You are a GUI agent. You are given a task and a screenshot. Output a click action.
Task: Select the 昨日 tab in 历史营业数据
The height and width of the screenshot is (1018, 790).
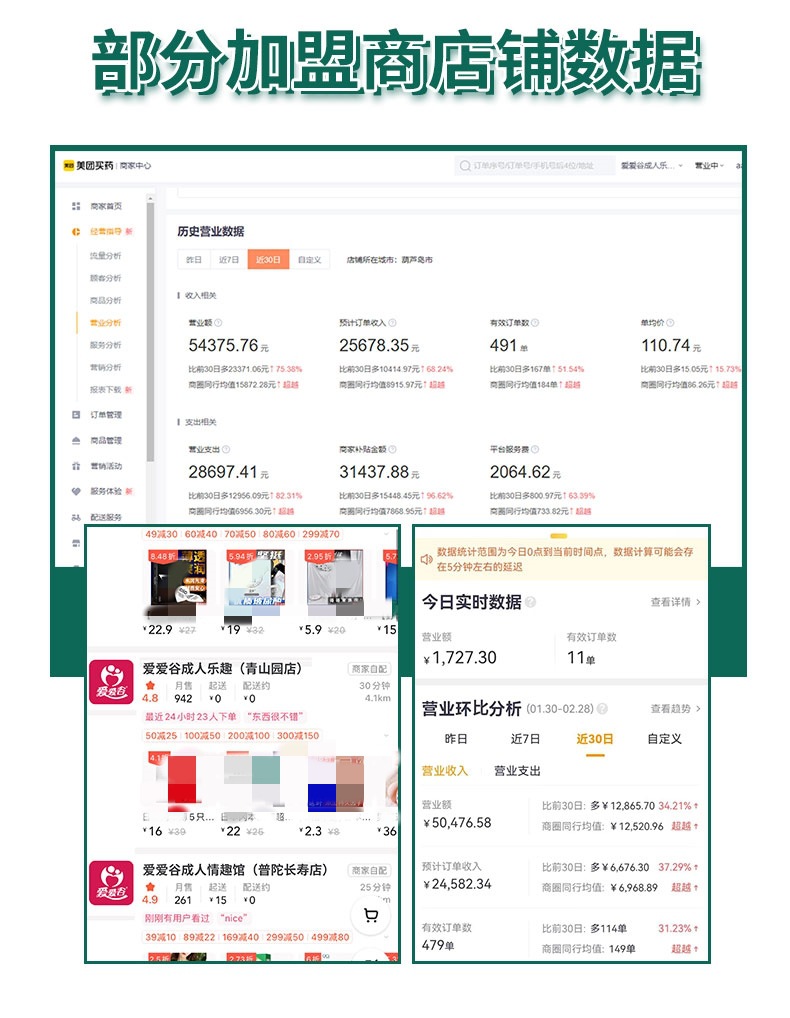click(193, 260)
